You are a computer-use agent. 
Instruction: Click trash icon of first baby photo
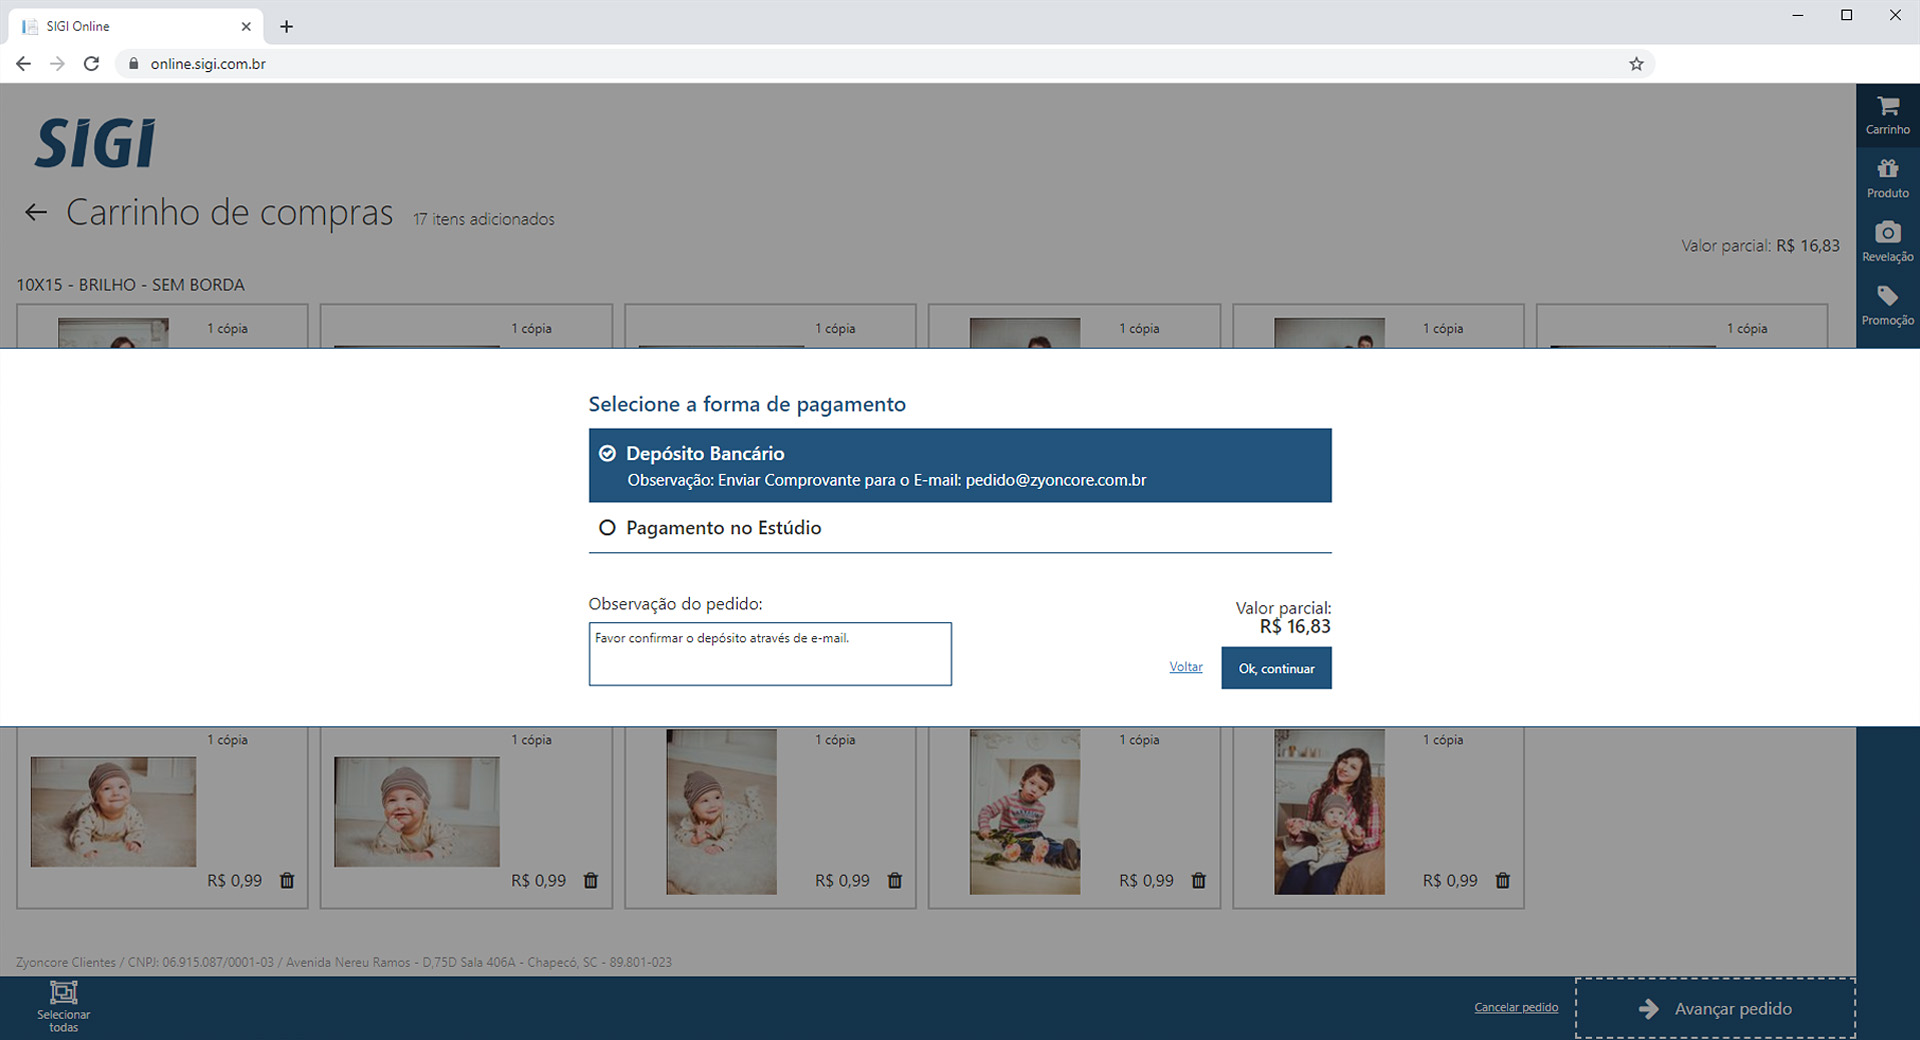pos(287,881)
